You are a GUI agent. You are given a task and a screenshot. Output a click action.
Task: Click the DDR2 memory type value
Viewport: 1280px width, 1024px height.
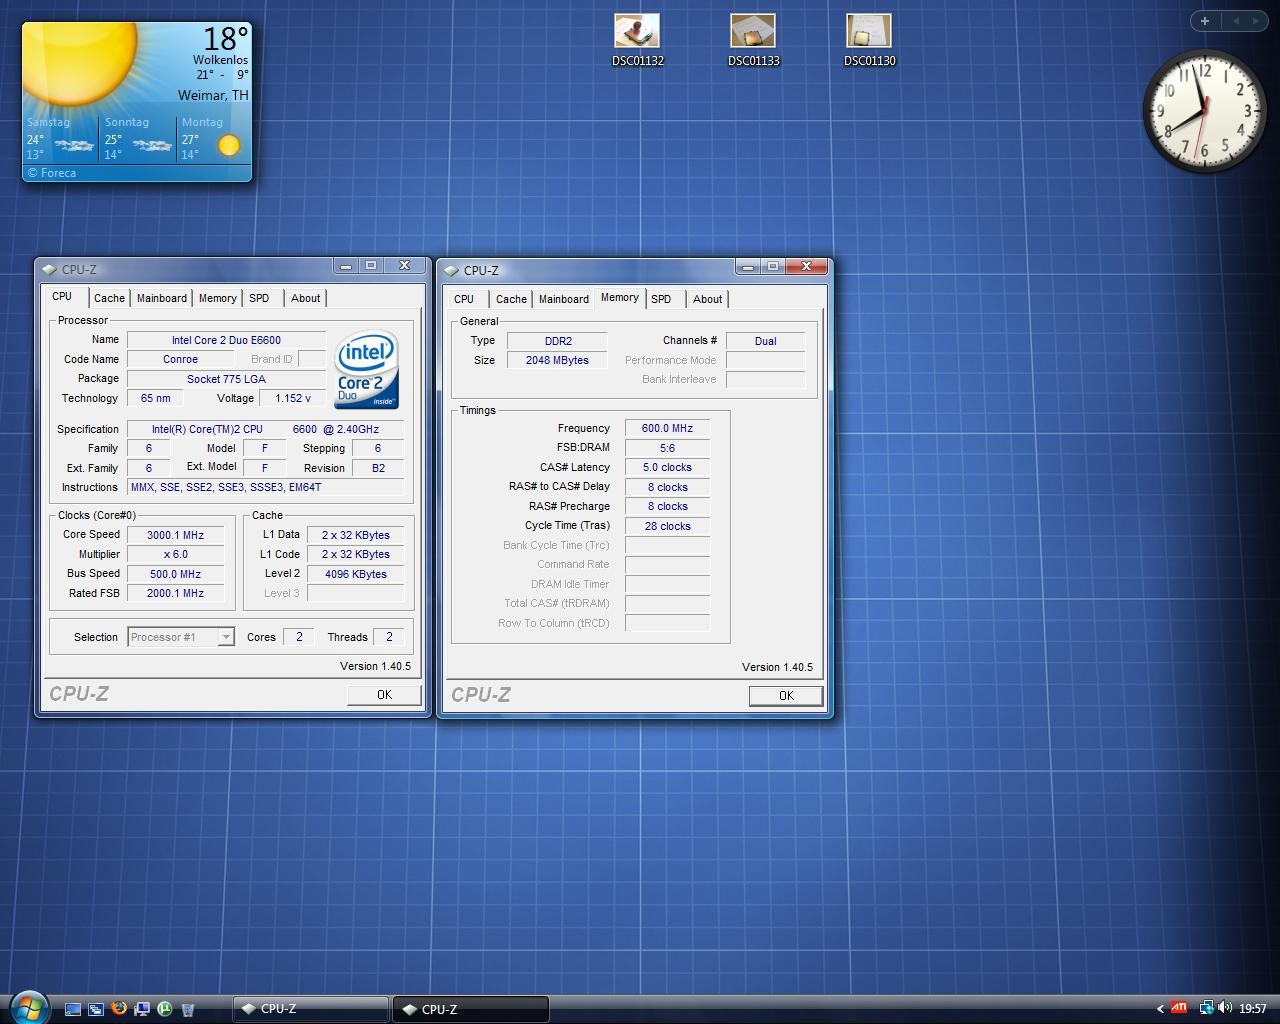point(558,341)
